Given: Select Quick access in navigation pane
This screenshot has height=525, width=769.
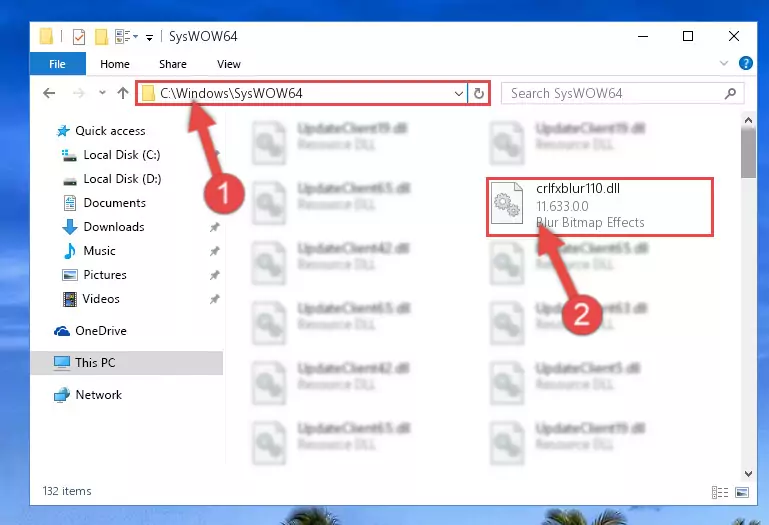Looking at the screenshot, I should [110, 131].
